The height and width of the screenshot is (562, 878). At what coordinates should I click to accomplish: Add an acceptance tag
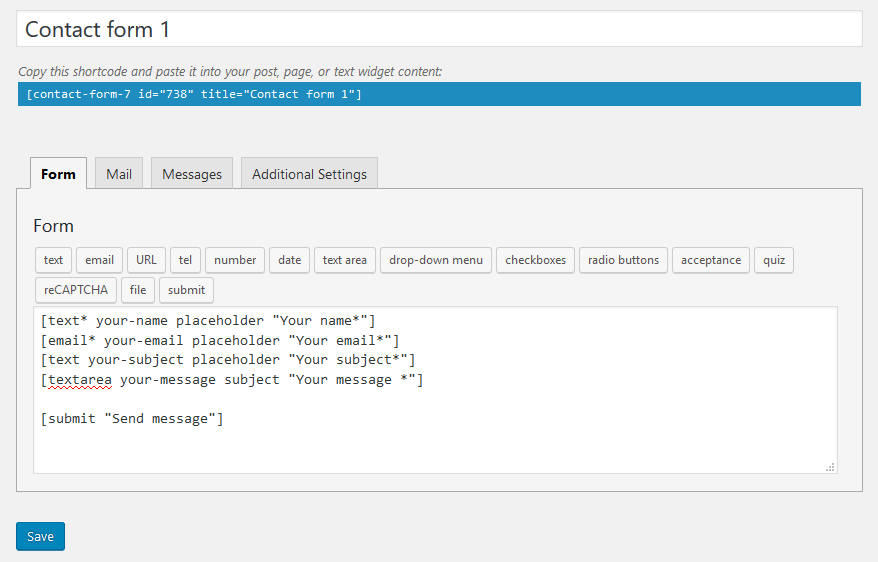click(711, 260)
